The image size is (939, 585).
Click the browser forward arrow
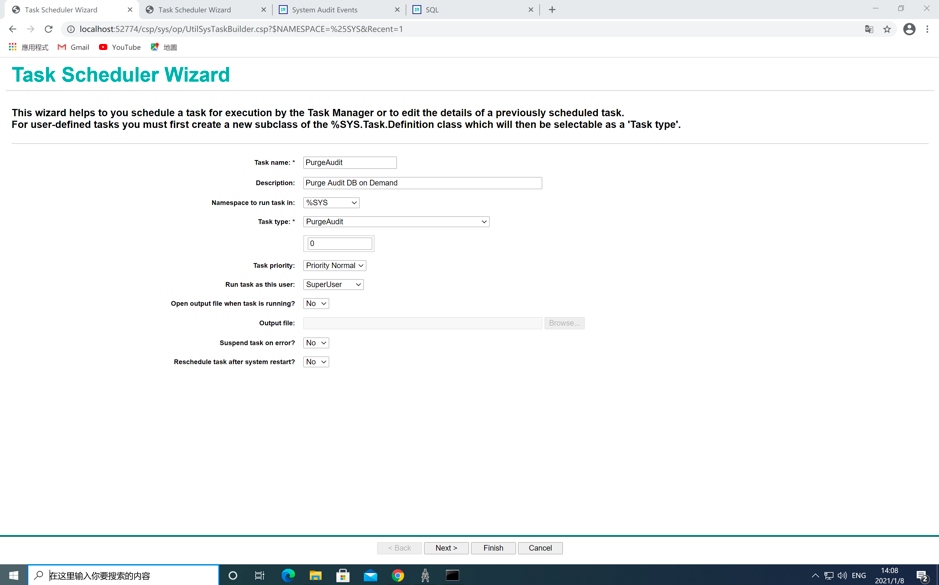point(31,29)
